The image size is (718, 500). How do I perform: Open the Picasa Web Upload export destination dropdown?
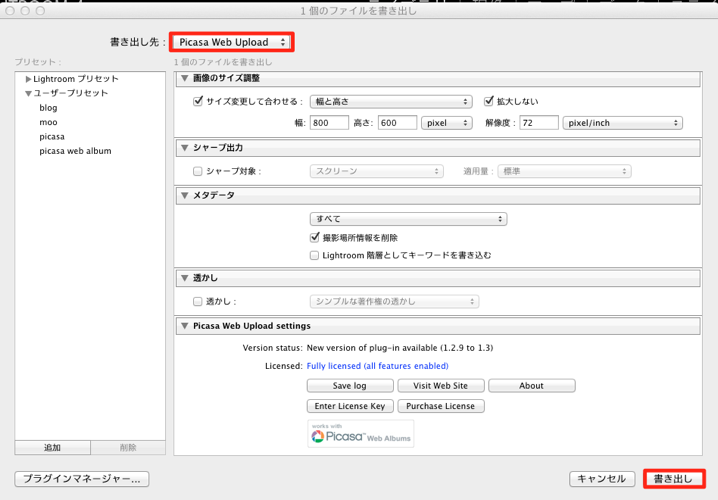click(232, 42)
